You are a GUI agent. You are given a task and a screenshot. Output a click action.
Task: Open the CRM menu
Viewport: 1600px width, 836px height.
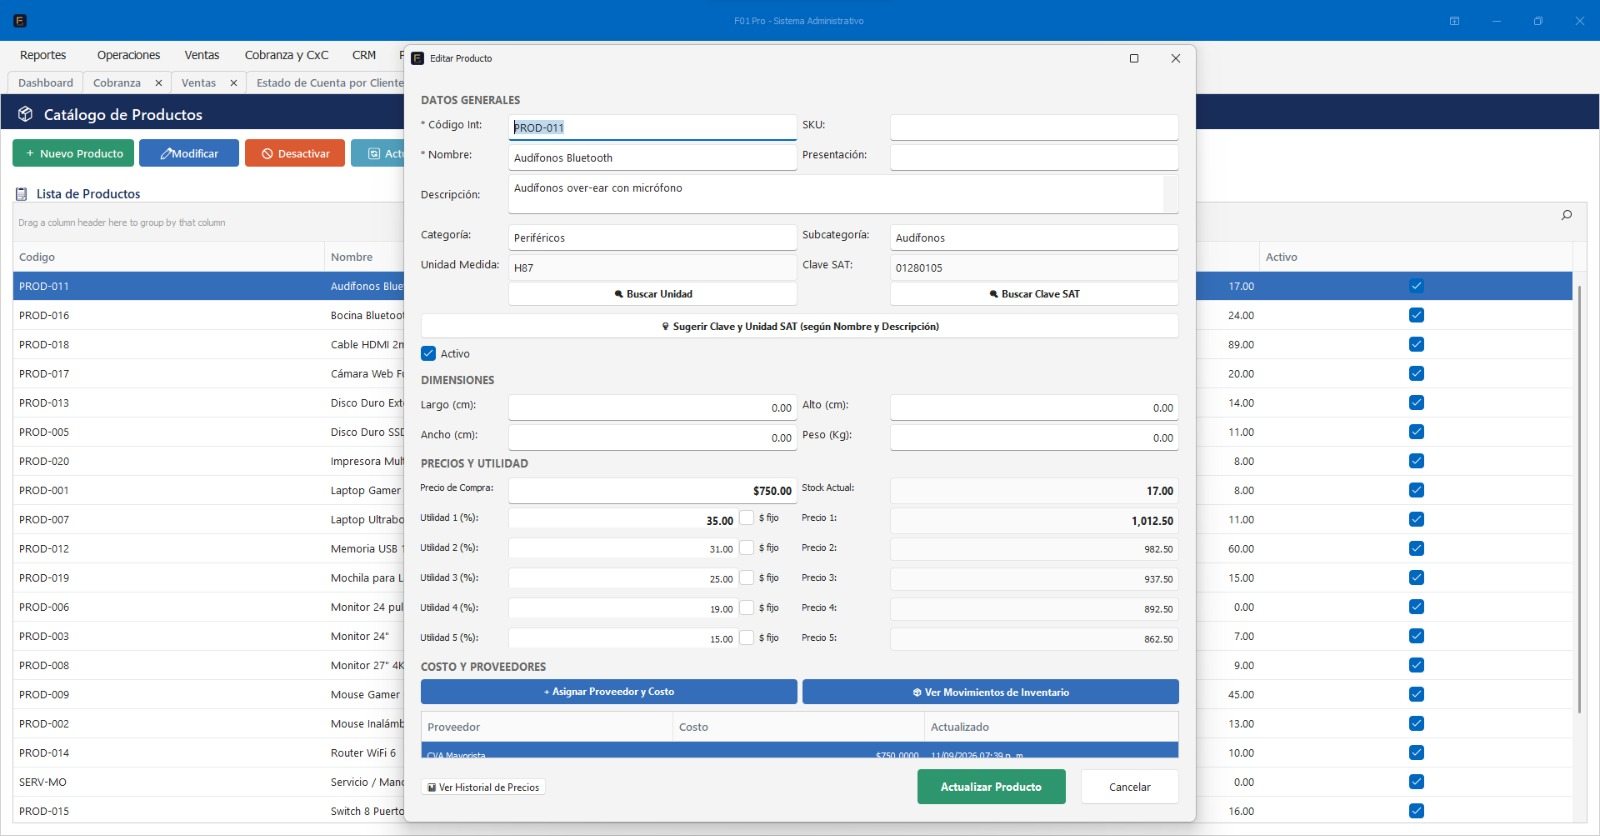pyautogui.click(x=364, y=55)
